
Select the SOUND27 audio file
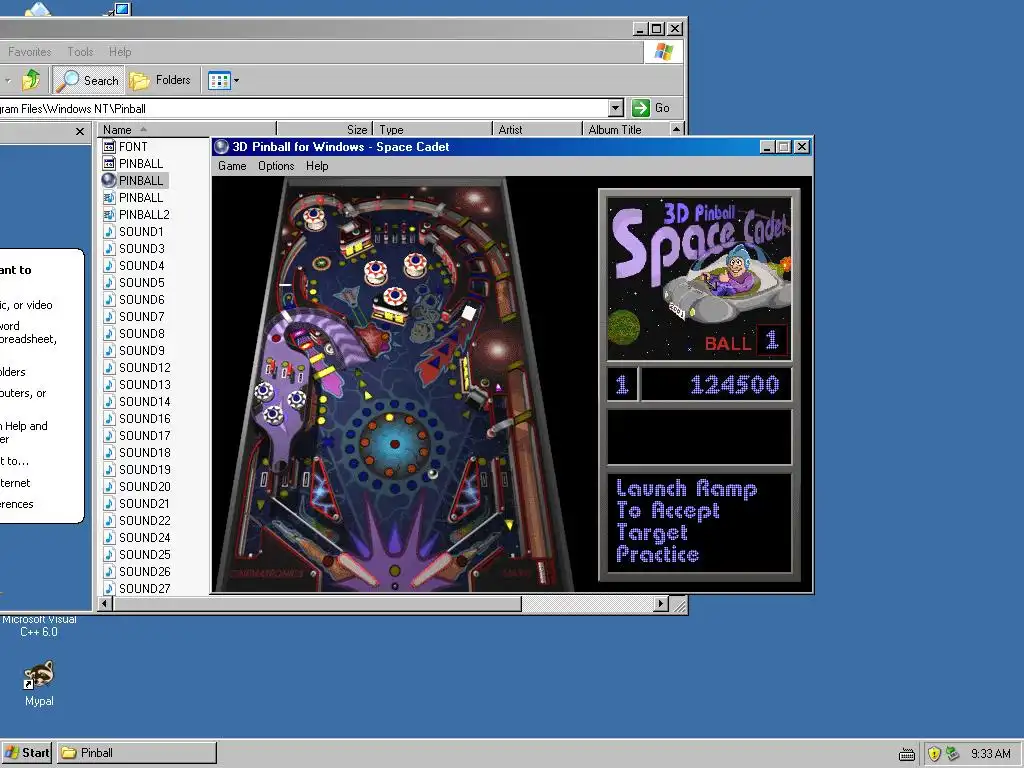pos(137,588)
